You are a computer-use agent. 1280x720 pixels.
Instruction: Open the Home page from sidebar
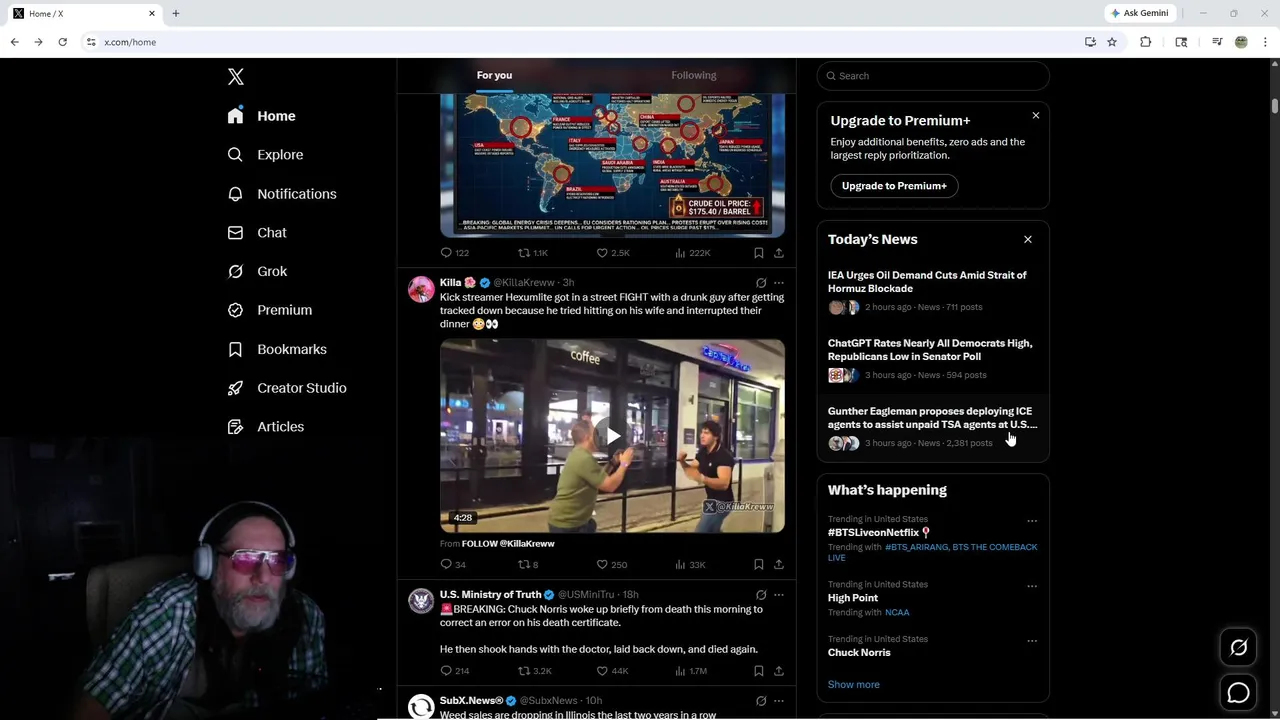pyautogui.click(x=262, y=116)
